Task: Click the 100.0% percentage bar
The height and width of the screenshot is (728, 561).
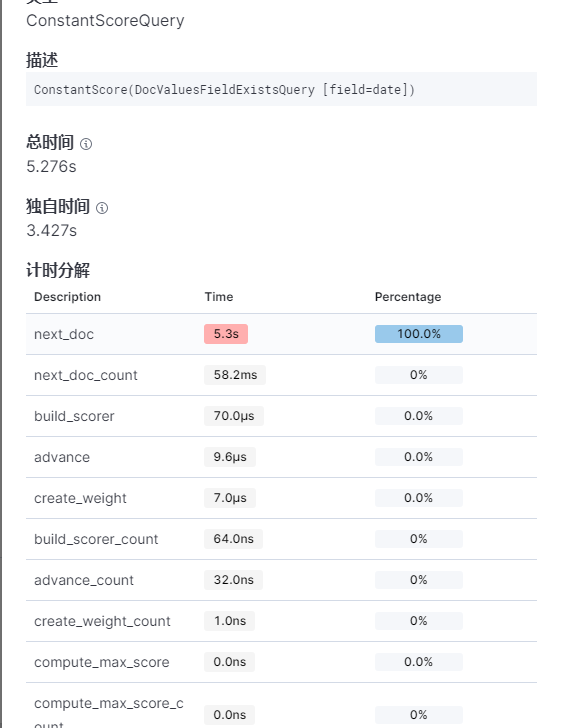Action: (x=419, y=334)
